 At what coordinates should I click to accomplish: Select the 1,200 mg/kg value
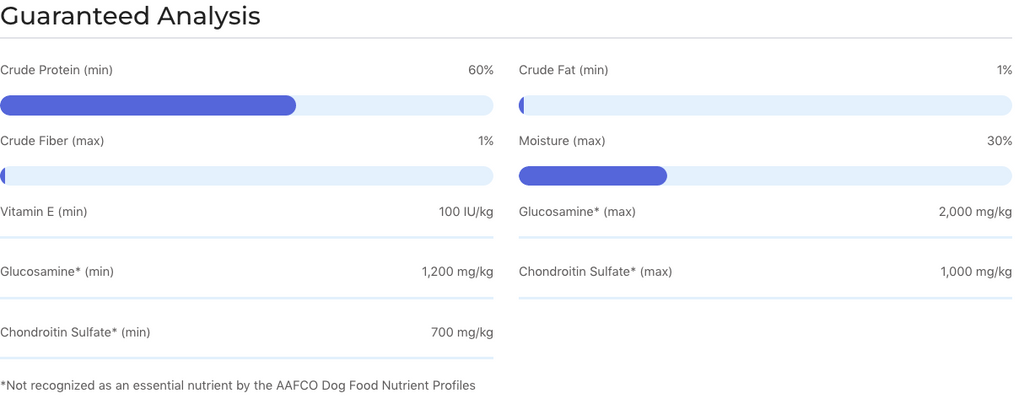pos(457,272)
